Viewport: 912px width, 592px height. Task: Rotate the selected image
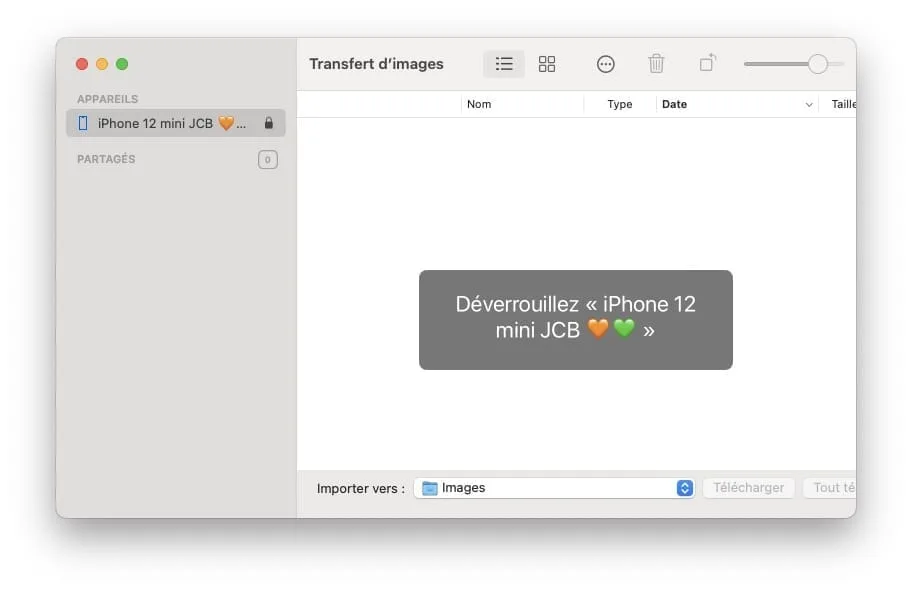point(707,63)
